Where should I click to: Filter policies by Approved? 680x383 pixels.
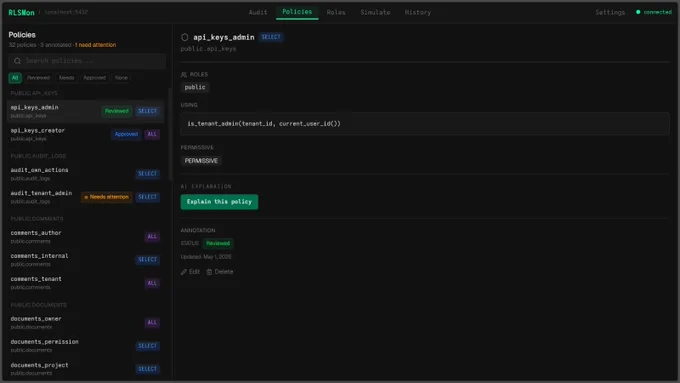[x=94, y=78]
